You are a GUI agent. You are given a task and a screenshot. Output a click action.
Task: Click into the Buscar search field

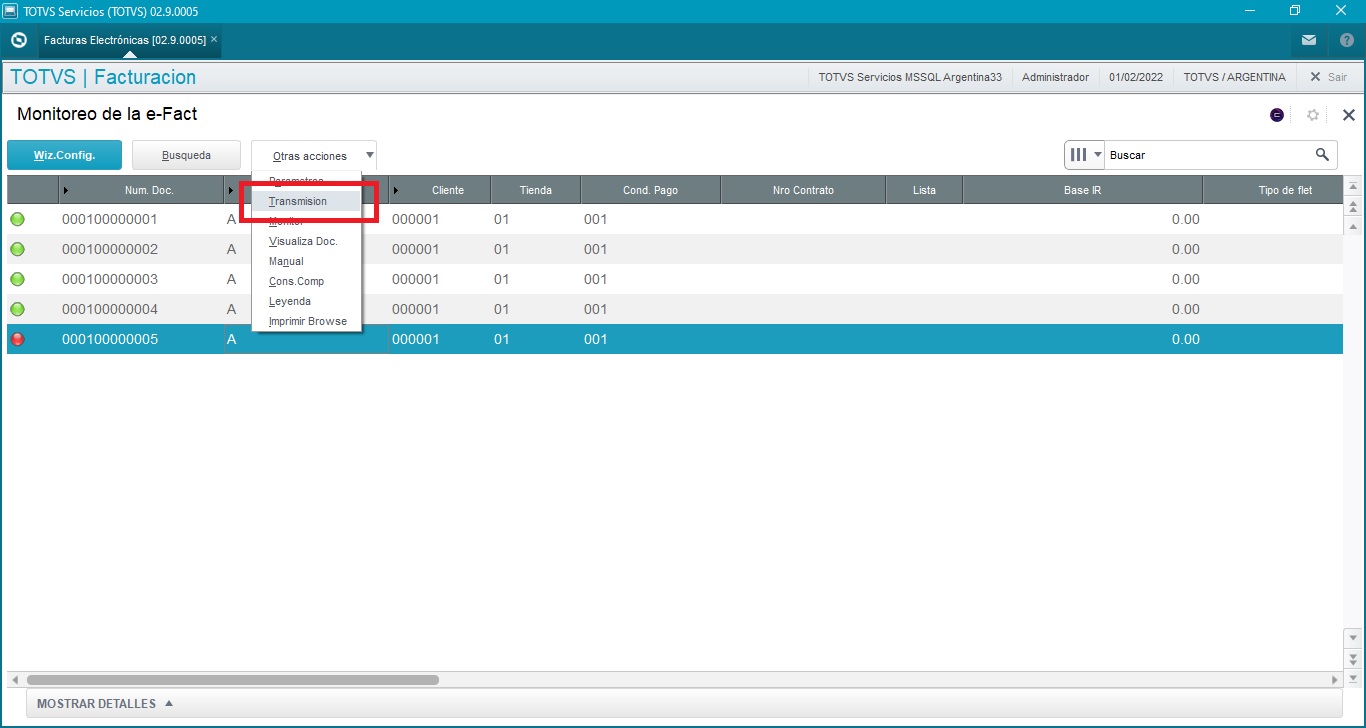point(1209,155)
